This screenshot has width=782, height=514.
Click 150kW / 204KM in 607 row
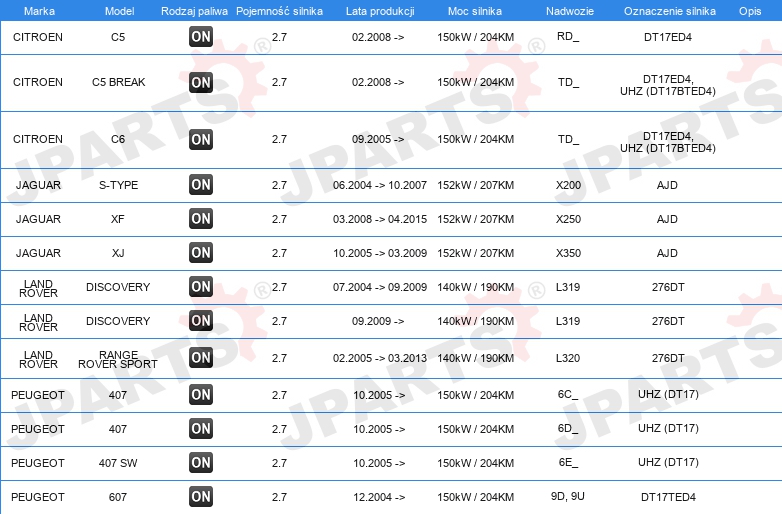475,497
